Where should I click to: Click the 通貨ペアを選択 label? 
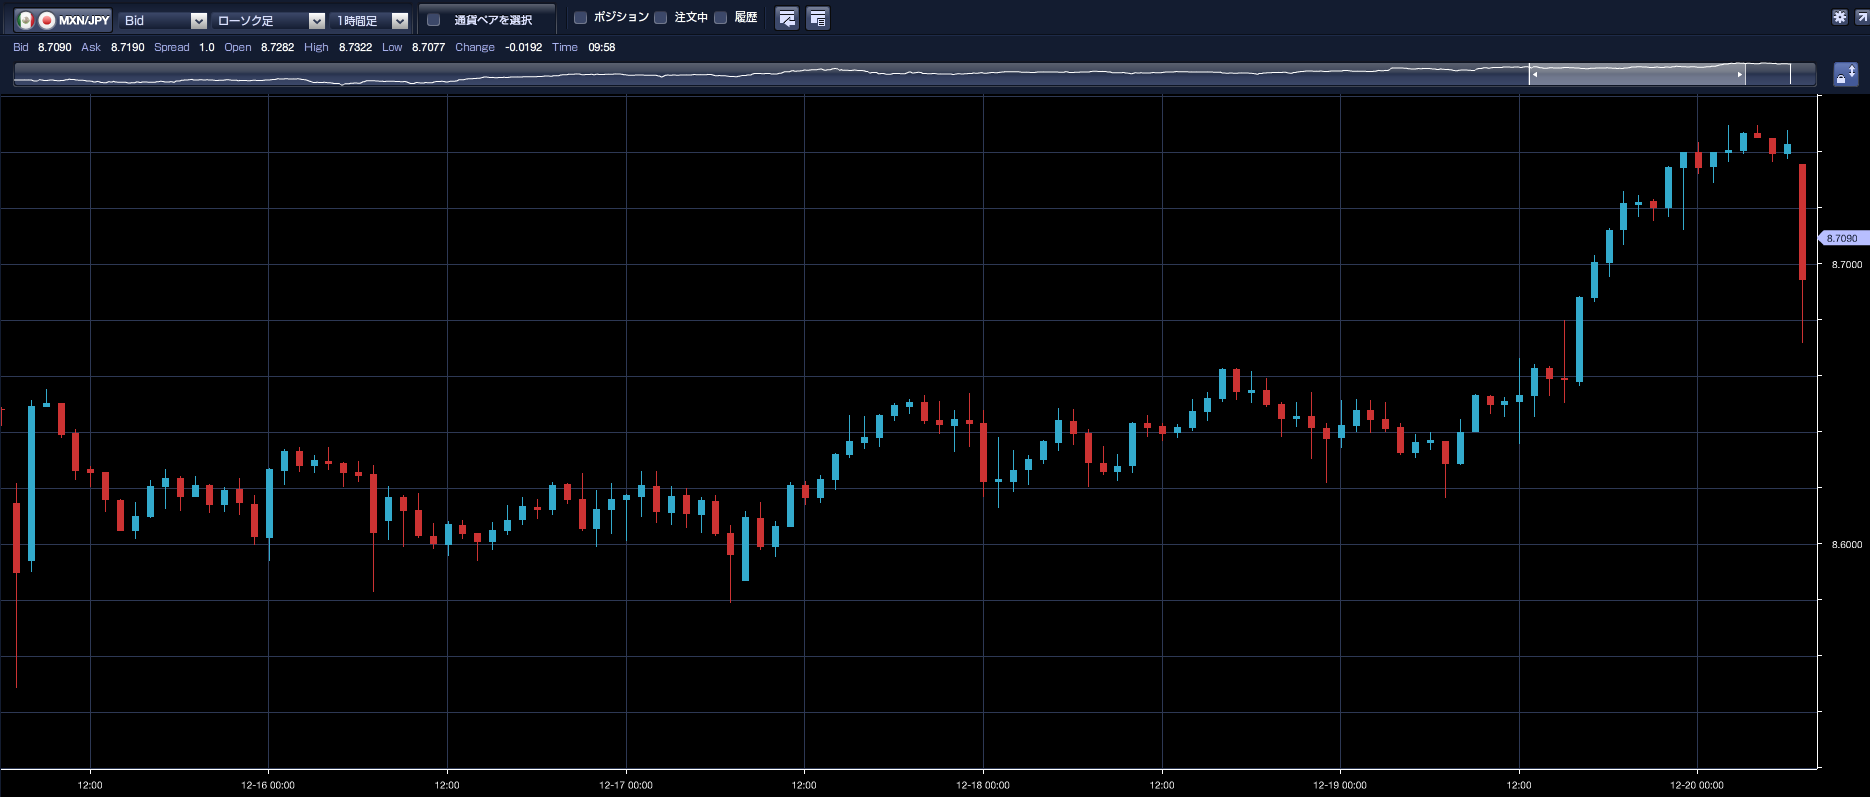493,20
